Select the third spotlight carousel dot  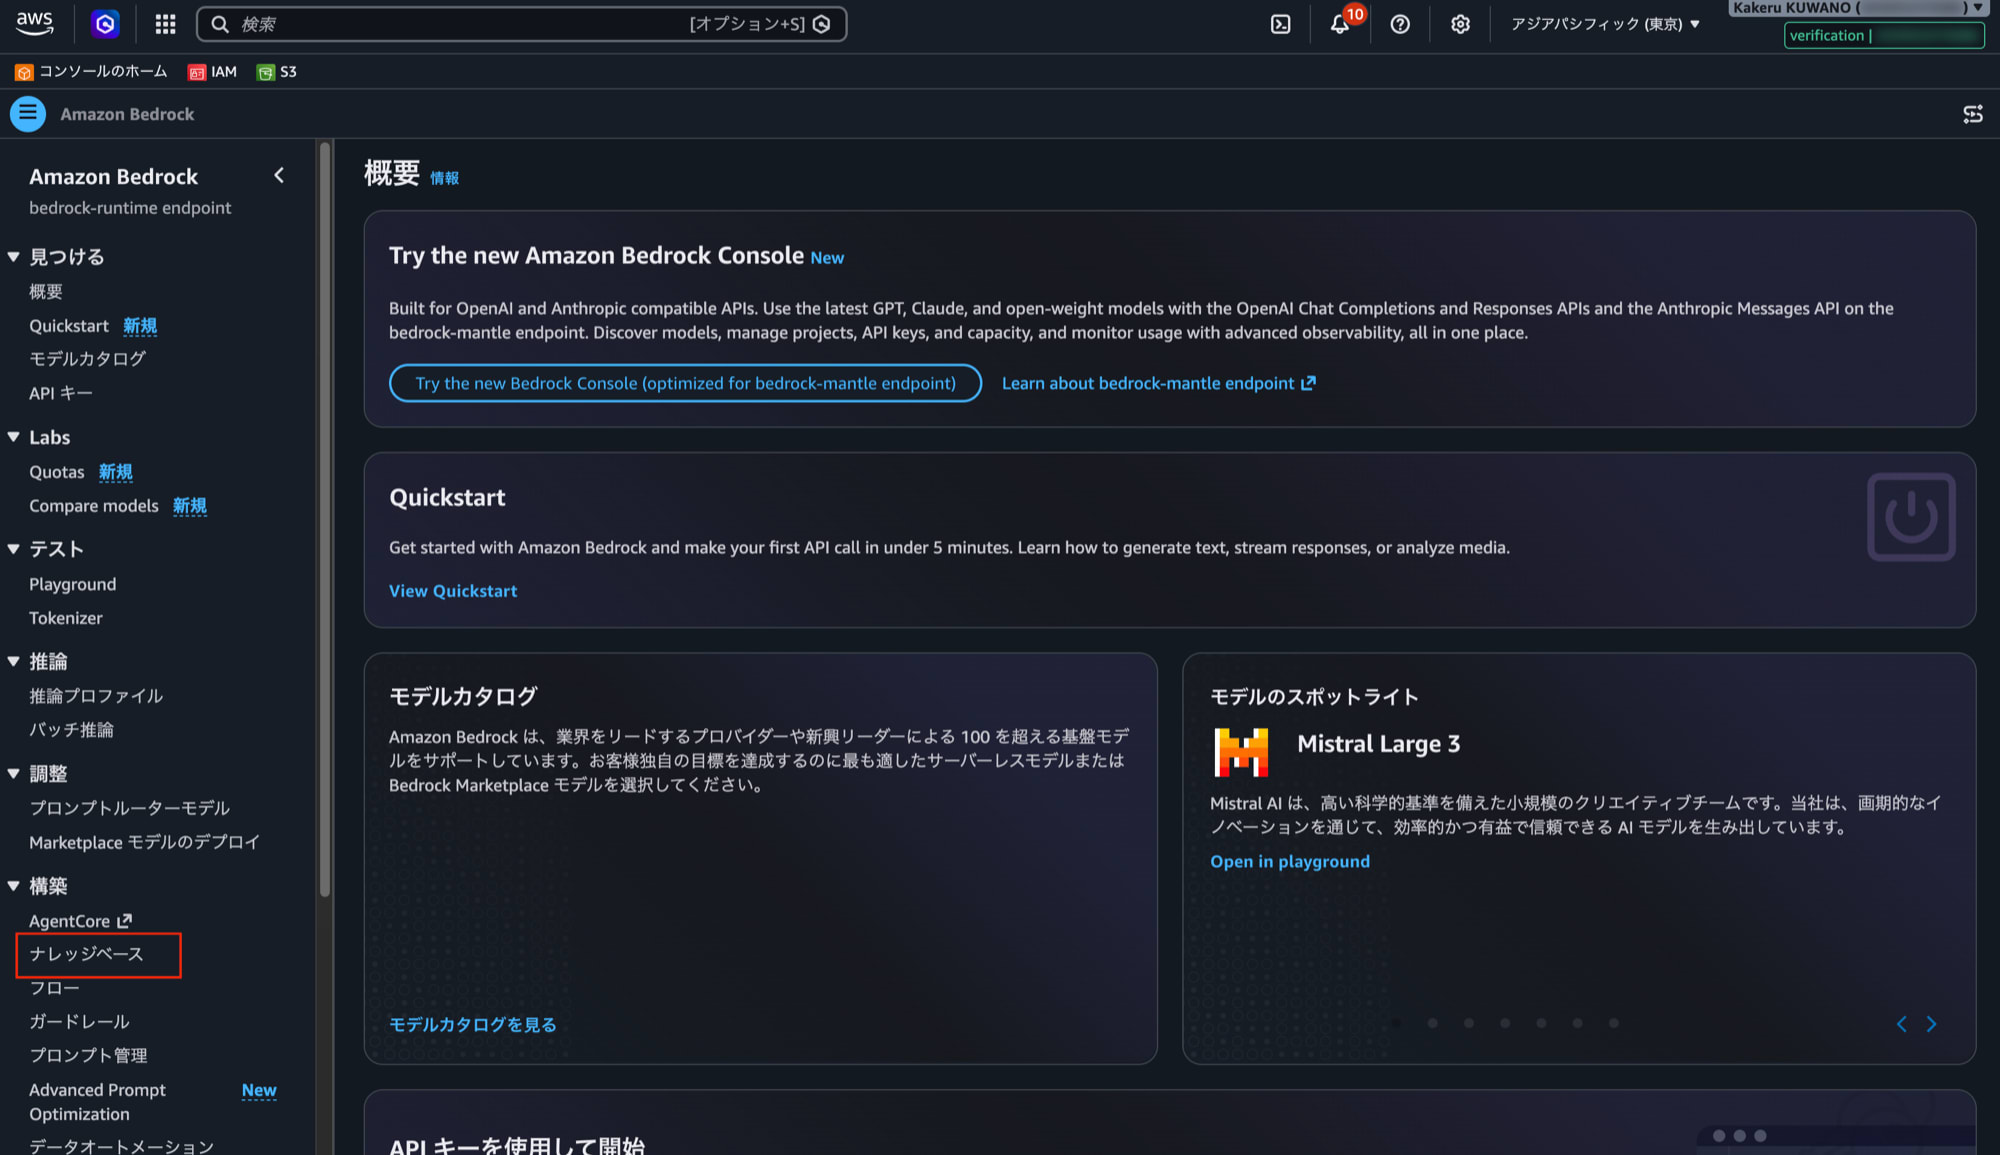coord(1469,1023)
